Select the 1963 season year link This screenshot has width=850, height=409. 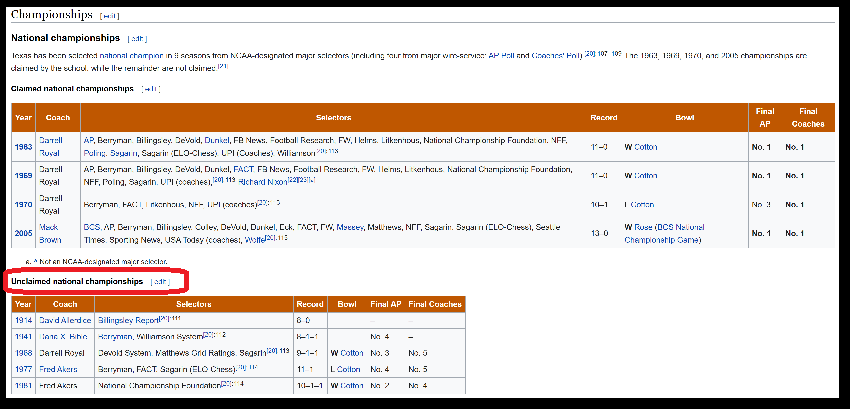[x=22, y=147]
